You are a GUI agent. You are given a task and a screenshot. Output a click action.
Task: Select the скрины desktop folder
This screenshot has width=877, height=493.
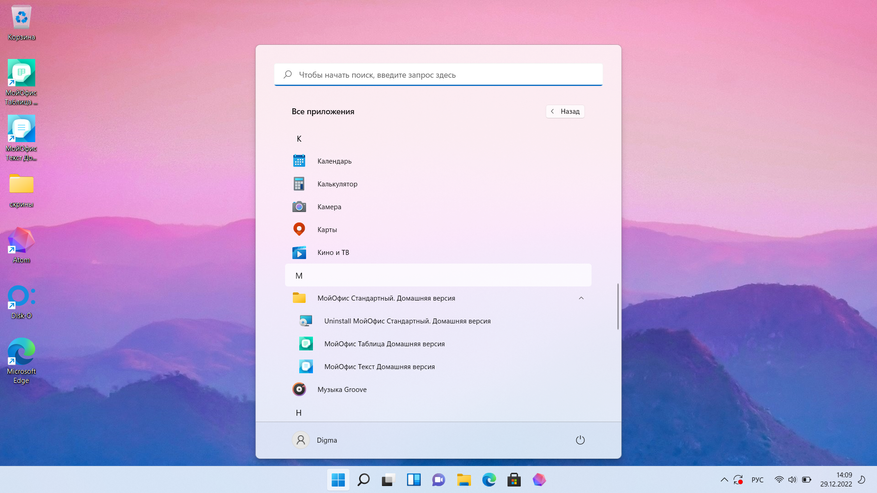pyautogui.click(x=21, y=190)
